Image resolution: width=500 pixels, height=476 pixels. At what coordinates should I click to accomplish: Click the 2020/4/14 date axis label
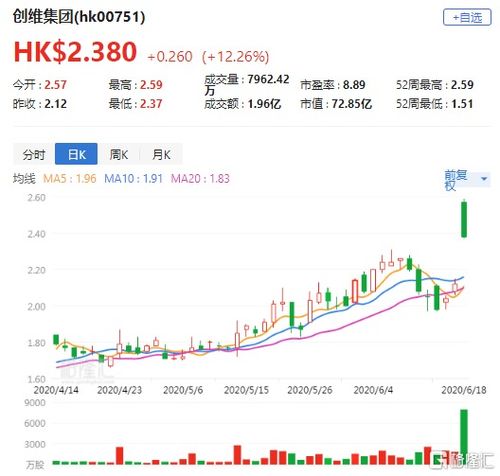(x=56, y=390)
